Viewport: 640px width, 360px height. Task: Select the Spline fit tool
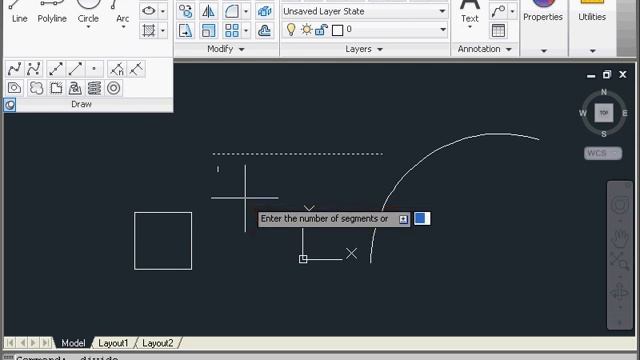14,69
